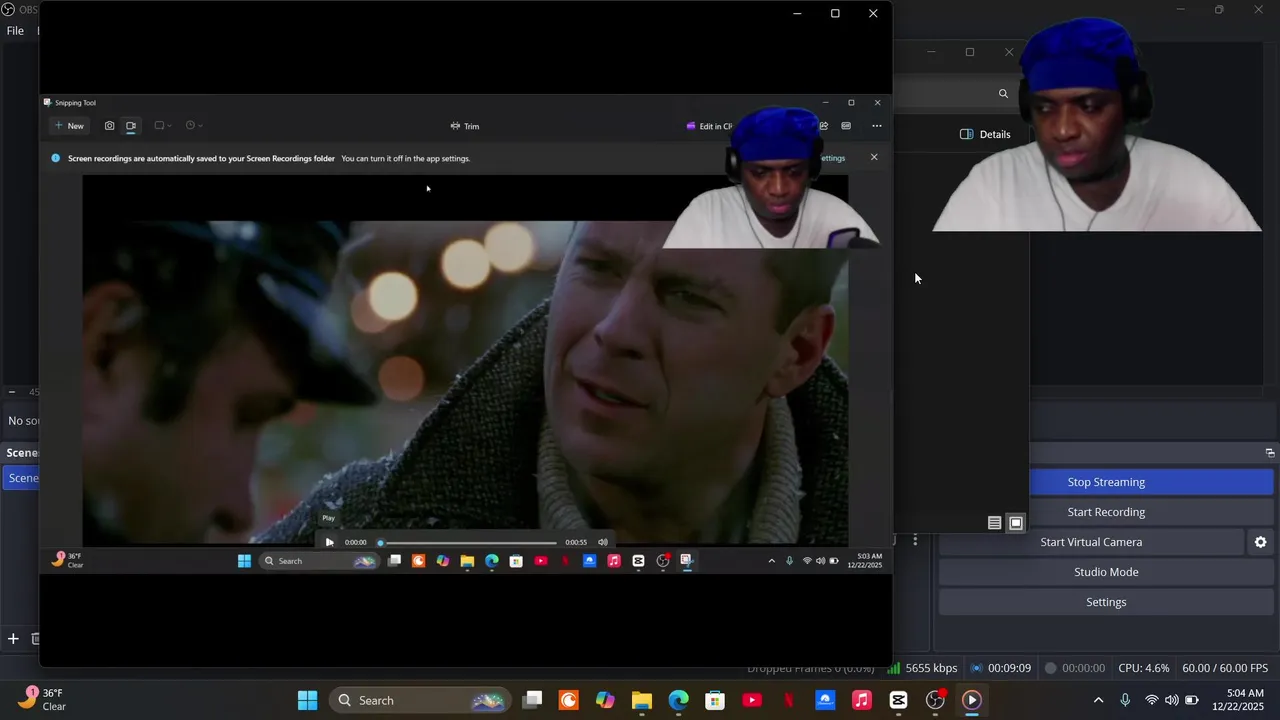1280x720 pixels.
Task: Select camera Snip mode in previewed Snipping Tool
Action: tap(109, 126)
